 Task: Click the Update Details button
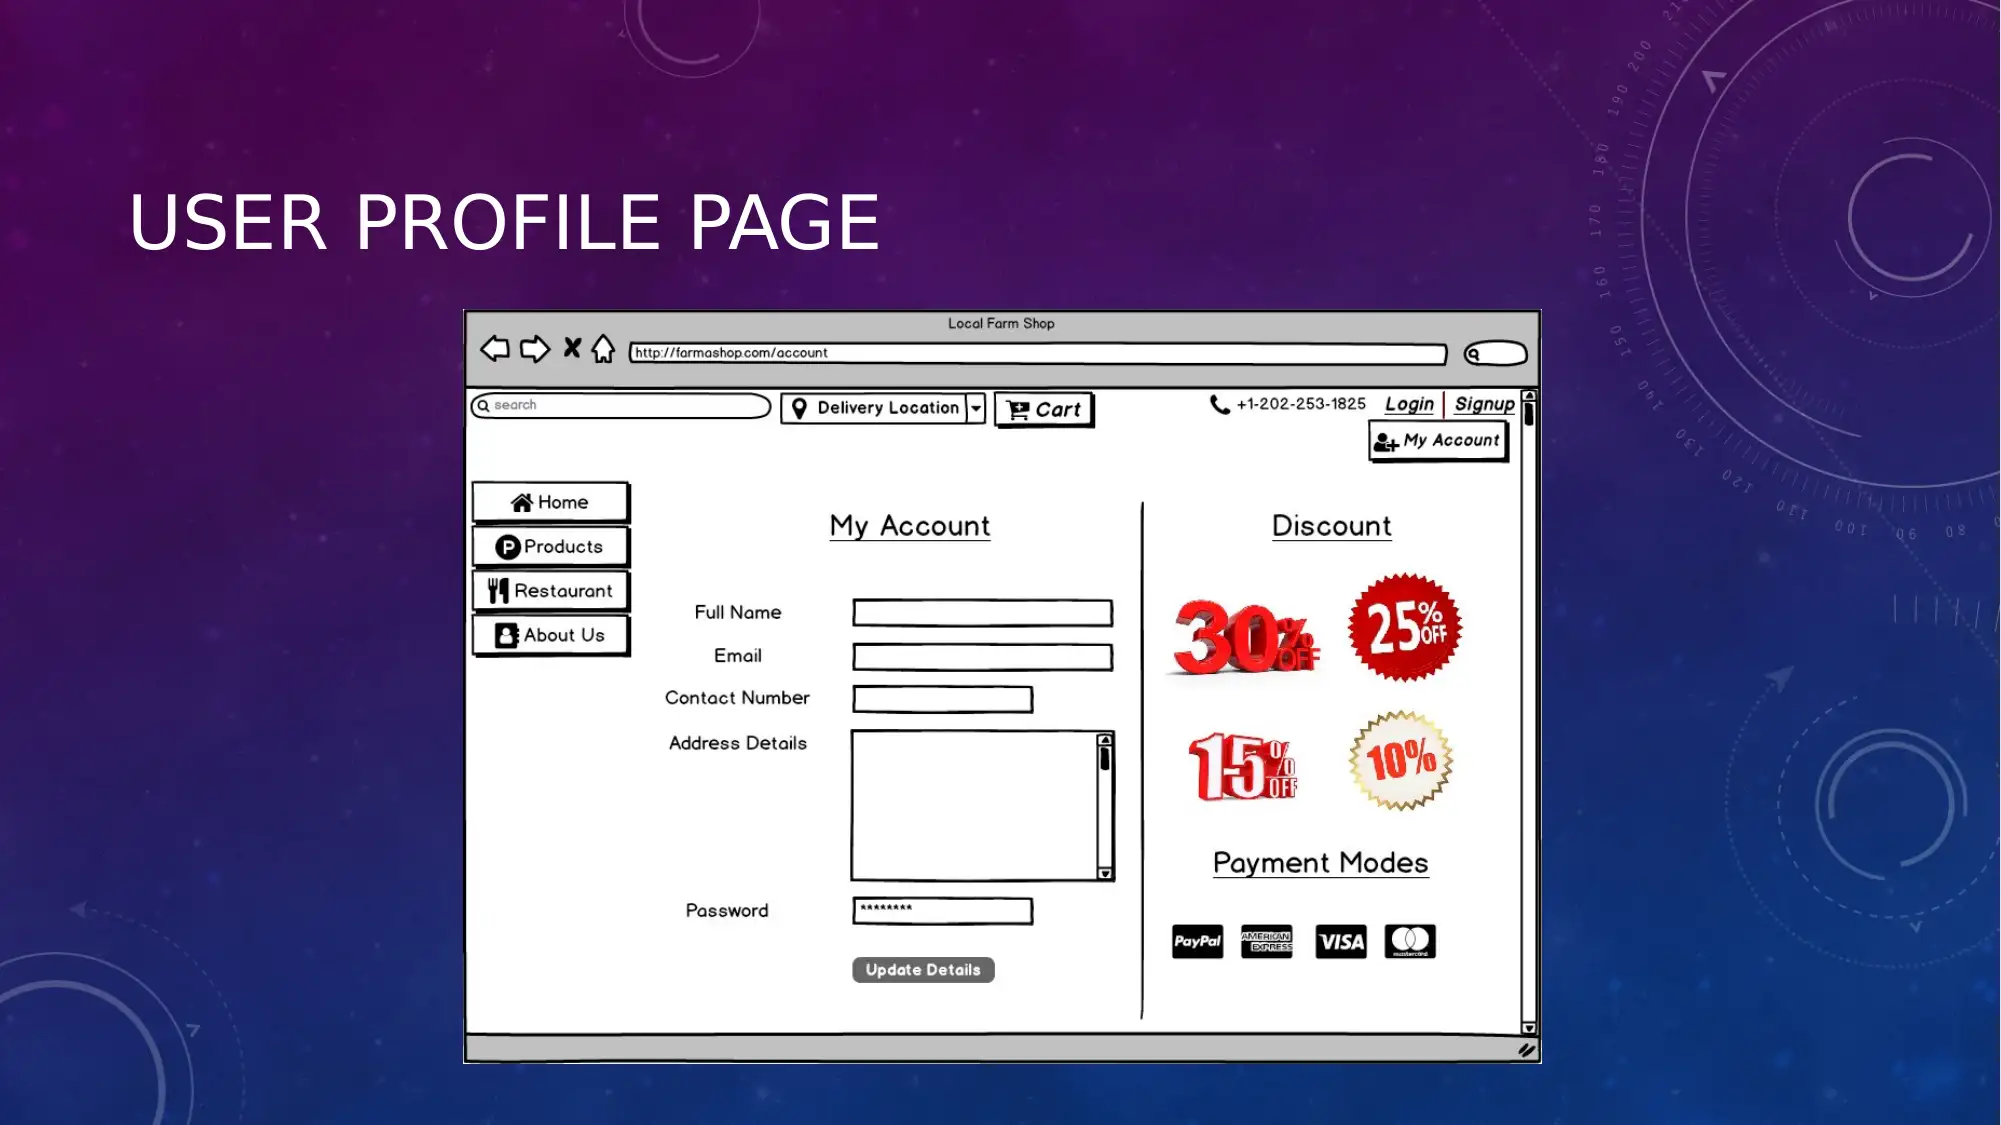pyautogui.click(x=923, y=970)
